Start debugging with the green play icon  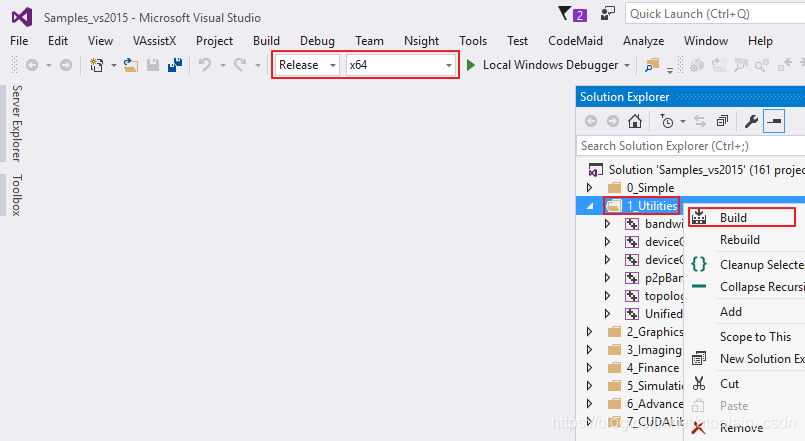click(470, 65)
